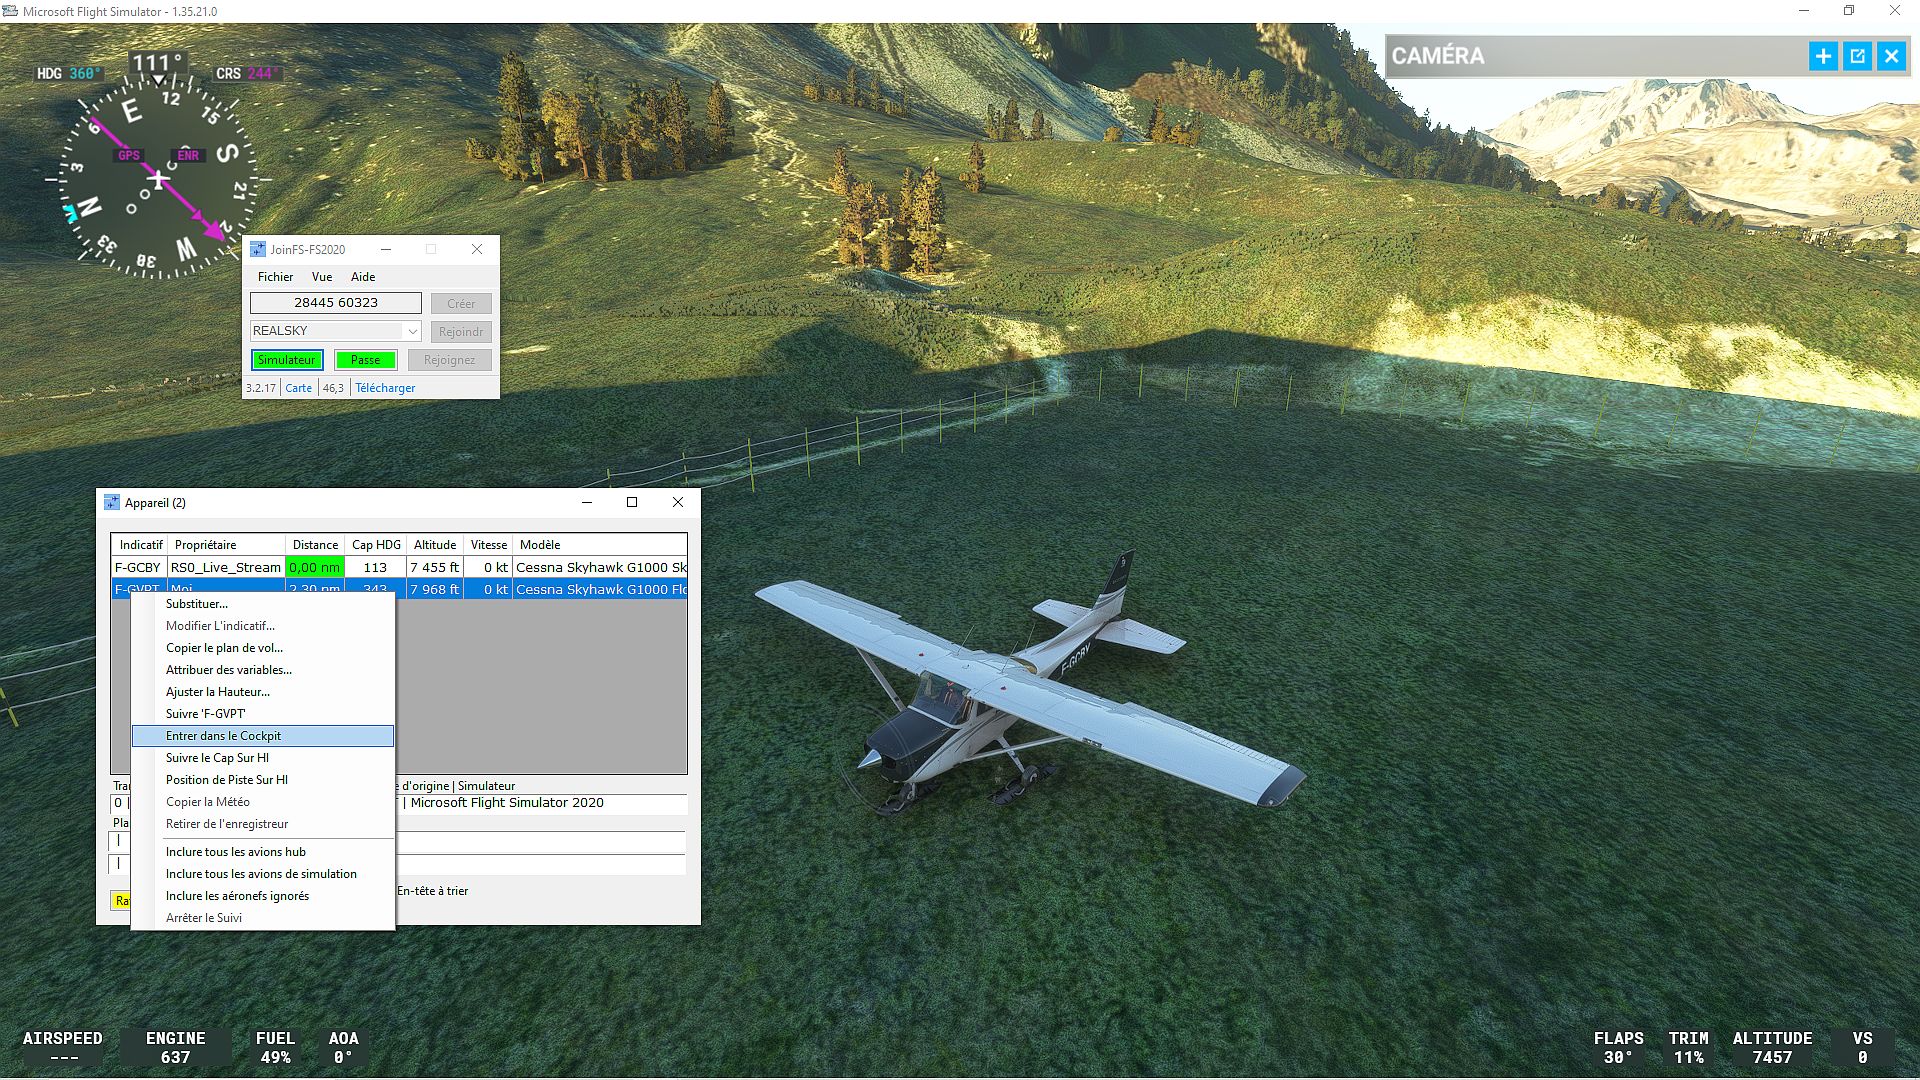Open the Carte link in JoinFS
1920x1080 pixels.
click(298, 388)
